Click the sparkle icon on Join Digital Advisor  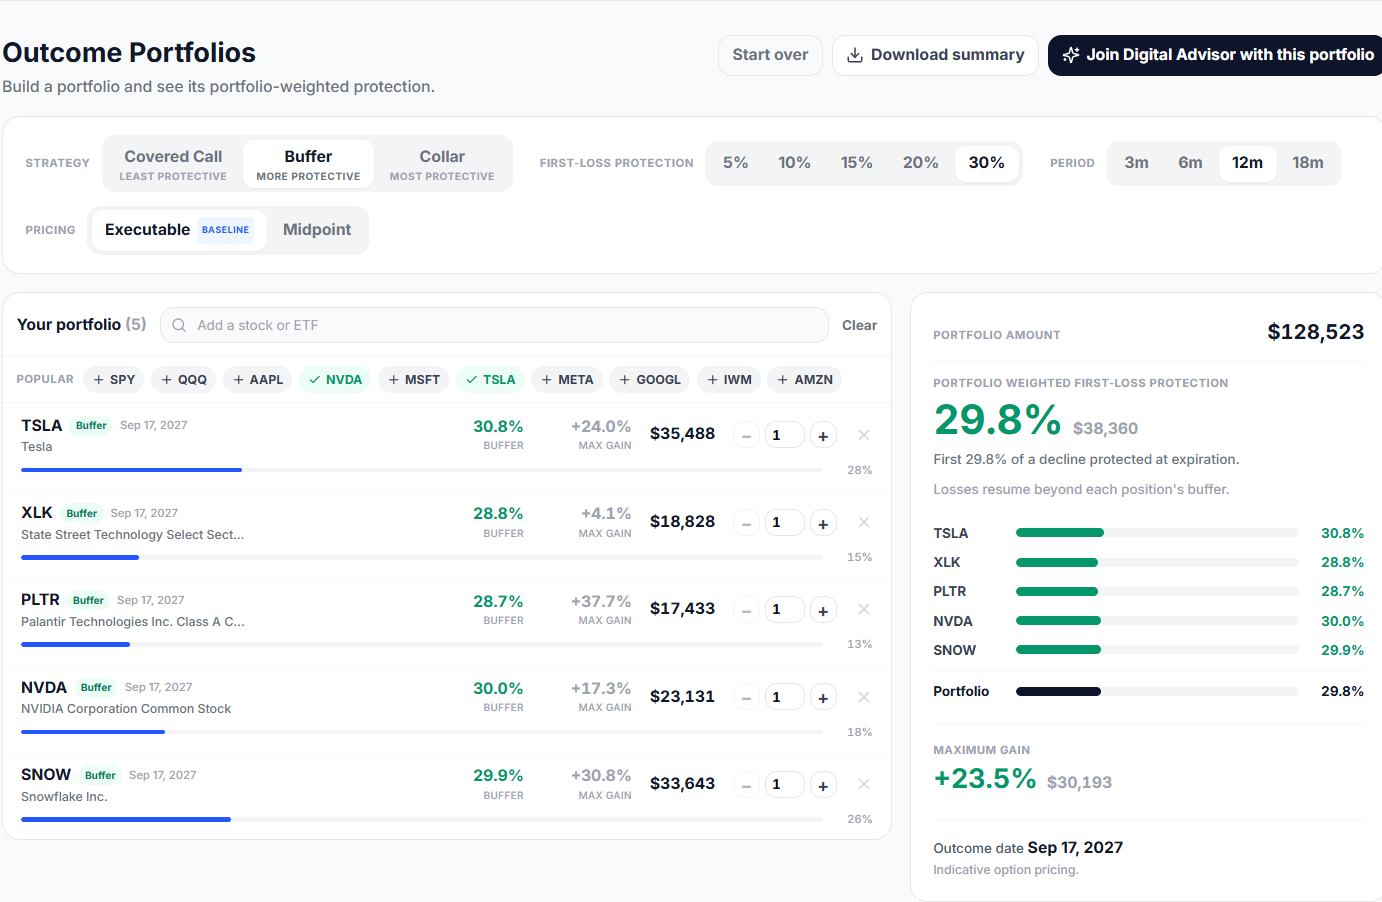(x=1071, y=55)
